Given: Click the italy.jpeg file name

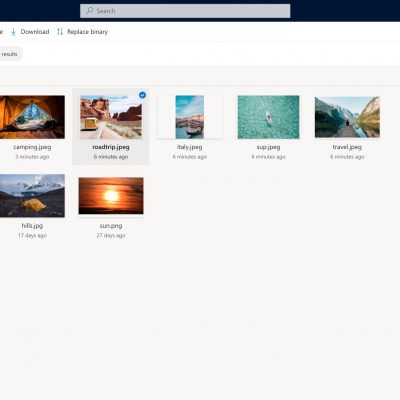Looking at the screenshot, I should tap(190, 147).
